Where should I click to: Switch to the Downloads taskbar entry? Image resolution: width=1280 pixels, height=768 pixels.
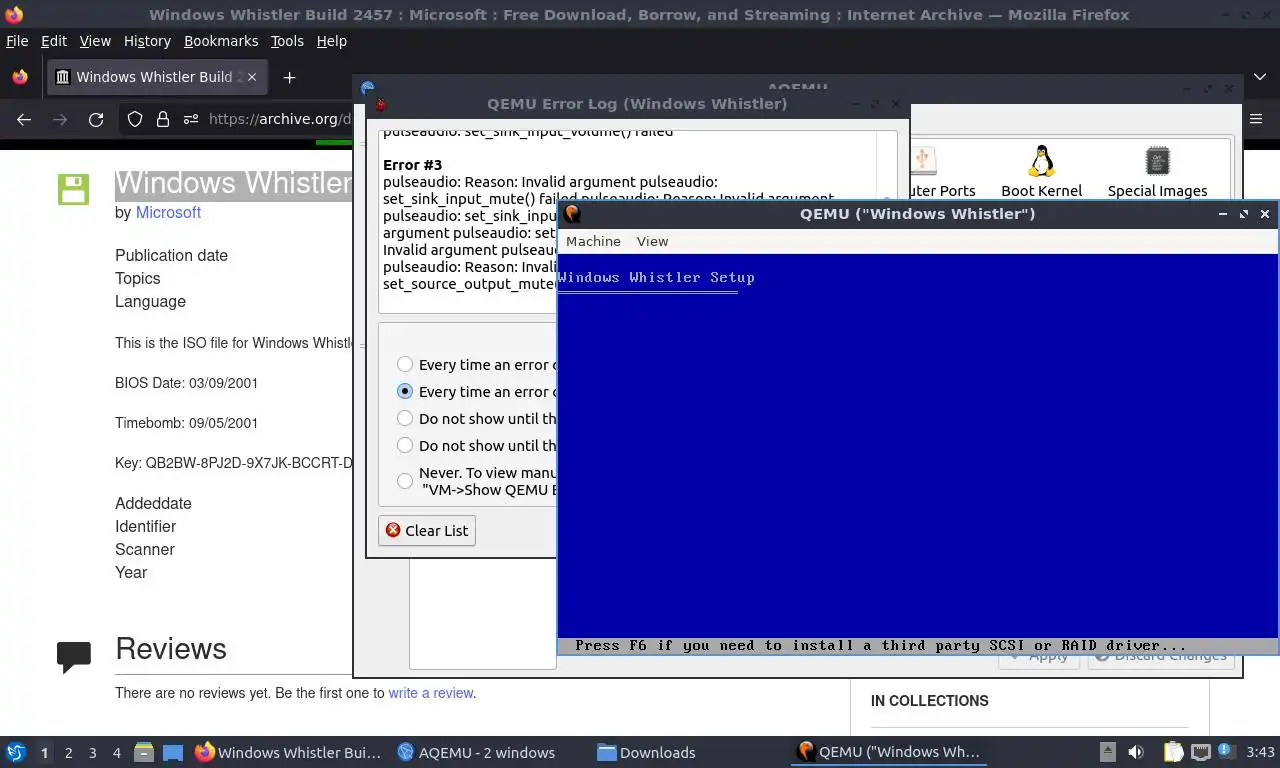pos(646,752)
